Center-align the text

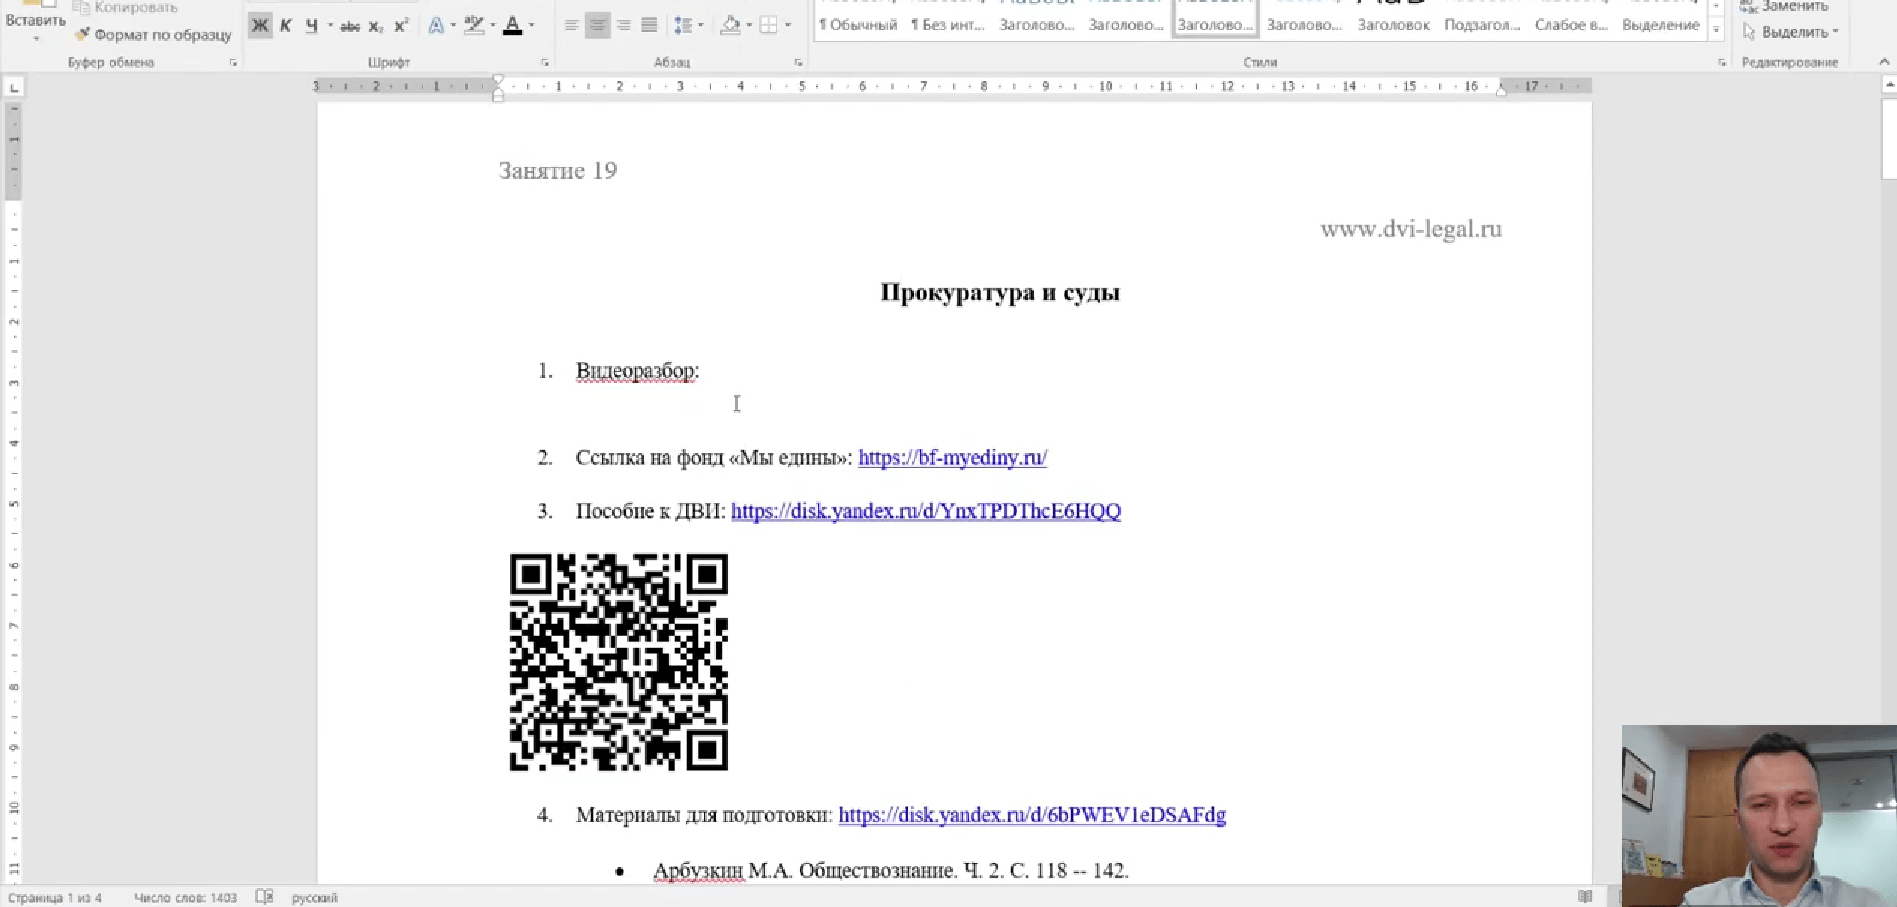click(x=597, y=26)
